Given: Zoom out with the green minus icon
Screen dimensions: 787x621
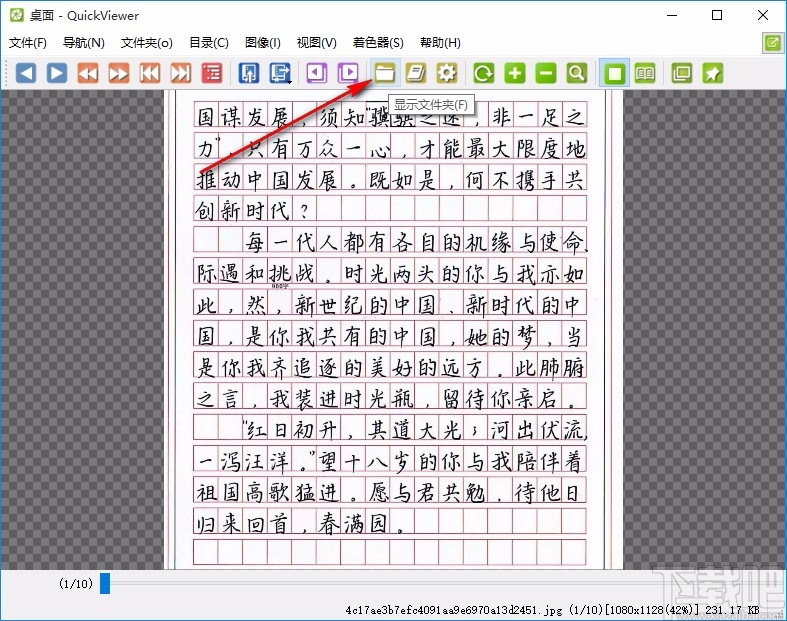Looking at the screenshot, I should point(546,73).
